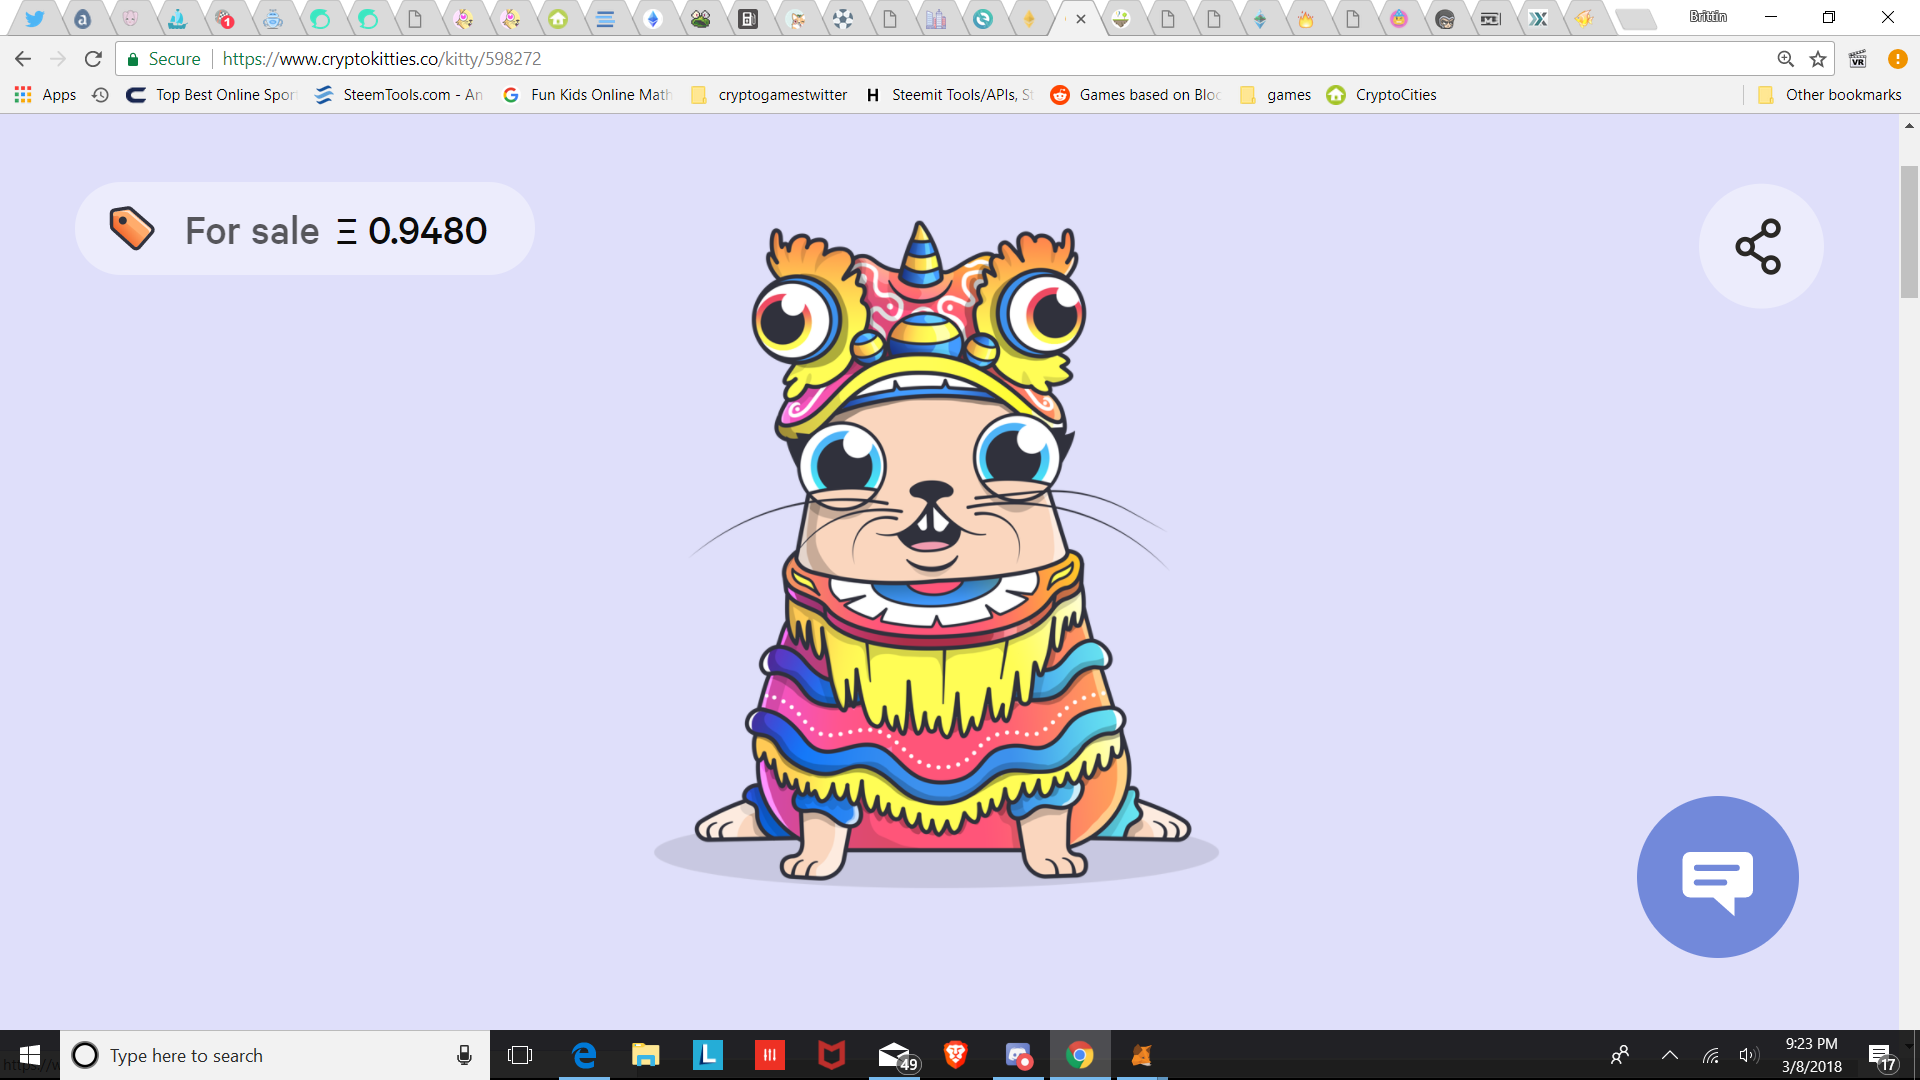The image size is (1920, 1080).
Task: Close the current CryptoKitties tab
Action: pos(1081,18)
